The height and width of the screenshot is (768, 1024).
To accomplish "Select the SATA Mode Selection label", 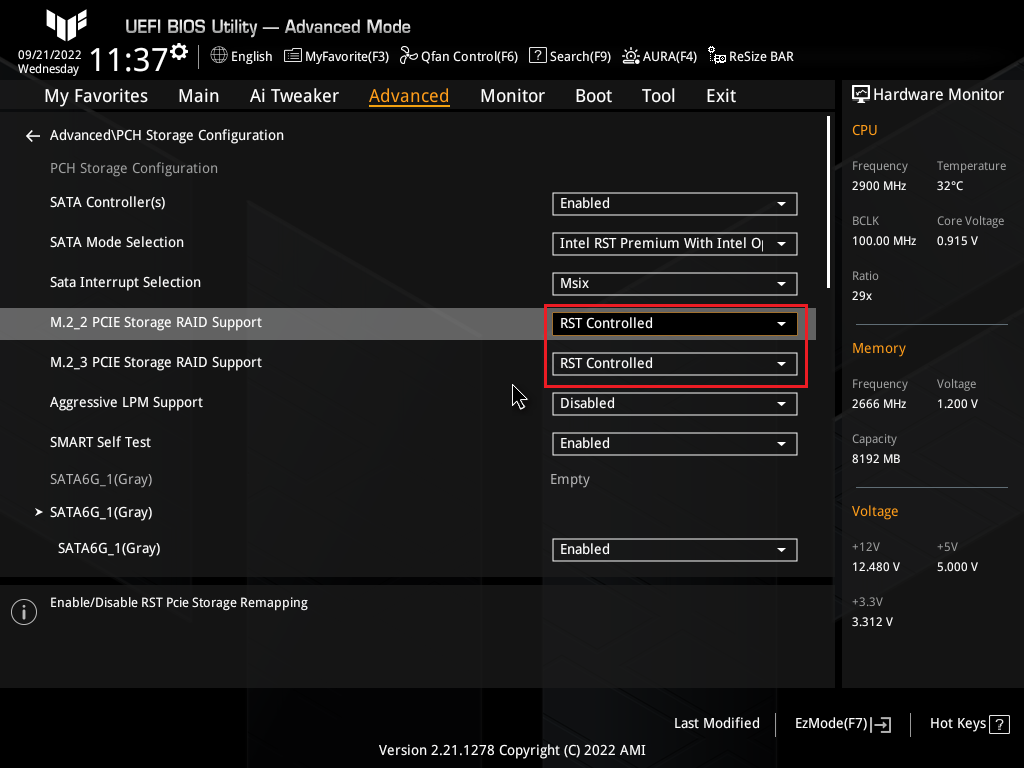I will 117,242.
